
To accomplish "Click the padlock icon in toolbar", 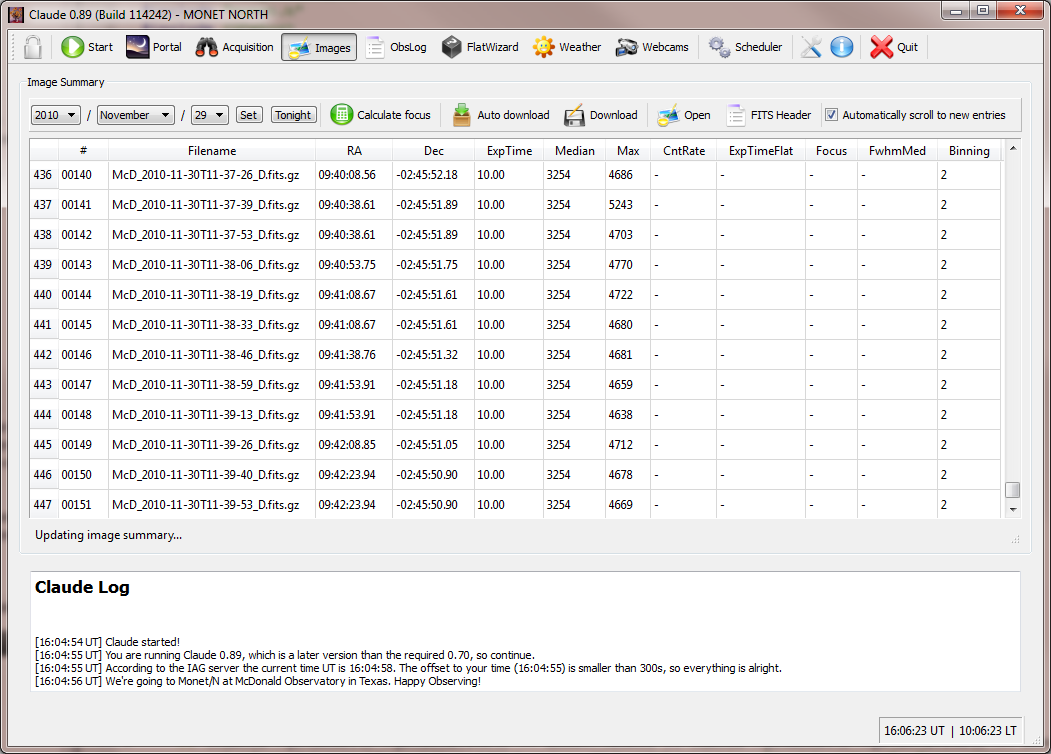I will click(x=32, y=47).
